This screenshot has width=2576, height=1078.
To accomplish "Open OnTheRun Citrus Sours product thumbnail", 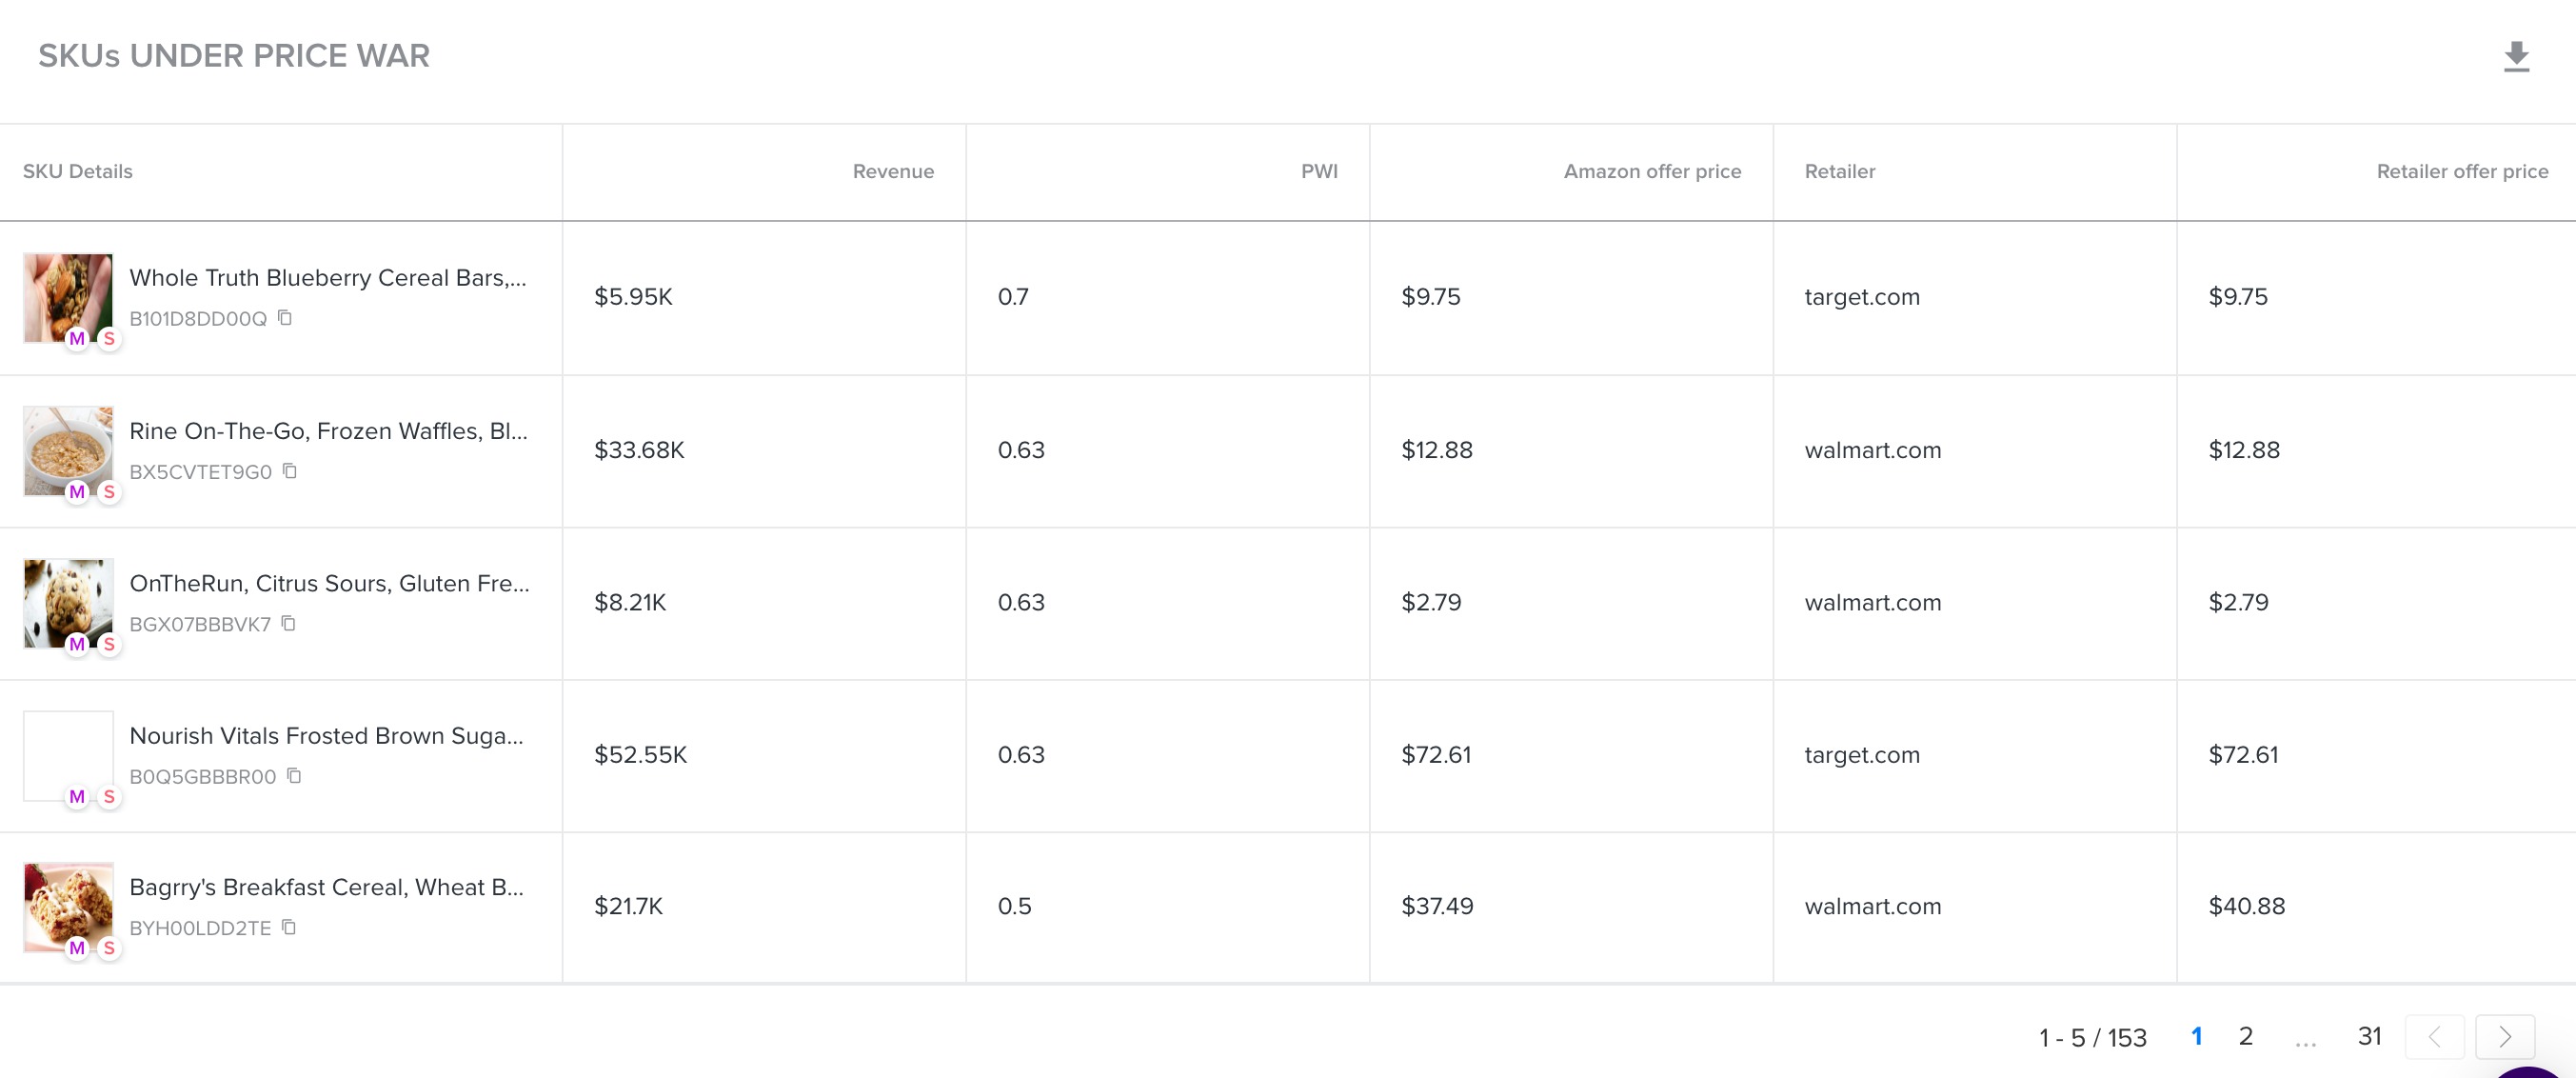I will pyautogui.click(x=68, y=604).
